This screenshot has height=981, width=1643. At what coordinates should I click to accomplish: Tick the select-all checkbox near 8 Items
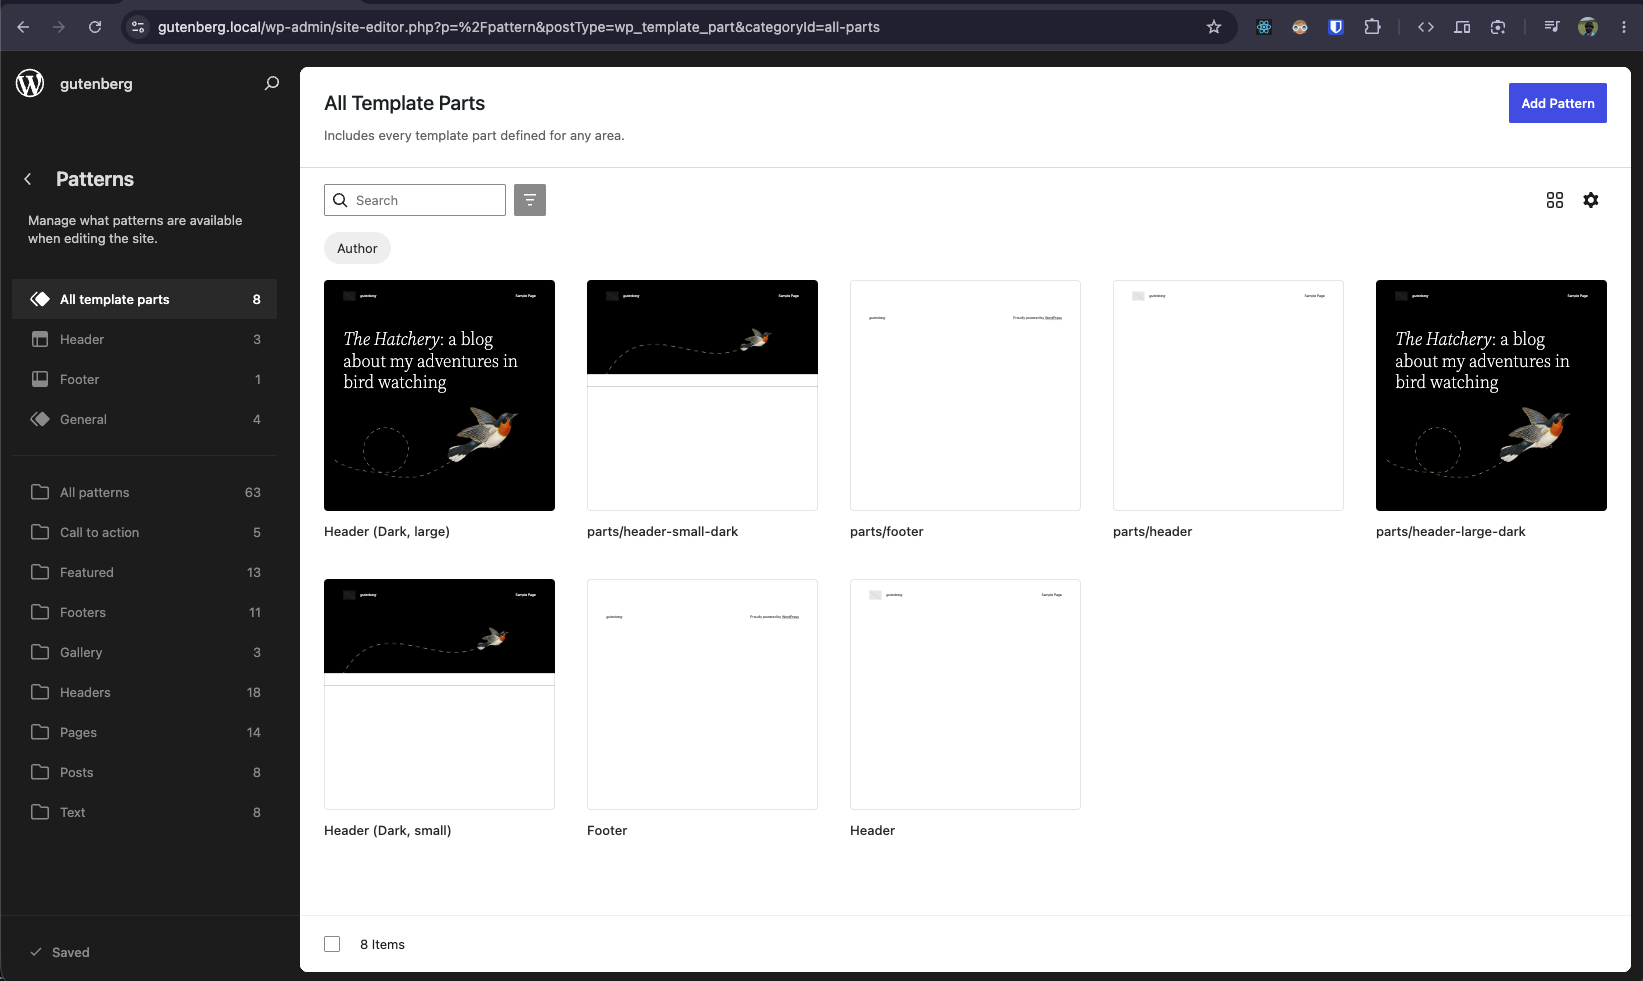coord(332,944)
